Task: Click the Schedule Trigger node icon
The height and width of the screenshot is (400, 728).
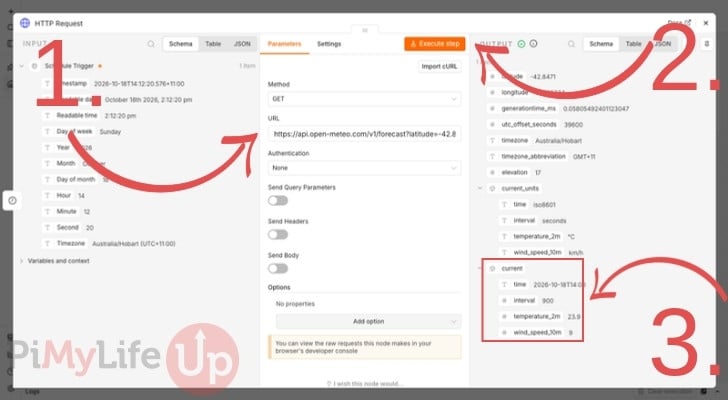Action: [34, 66]
